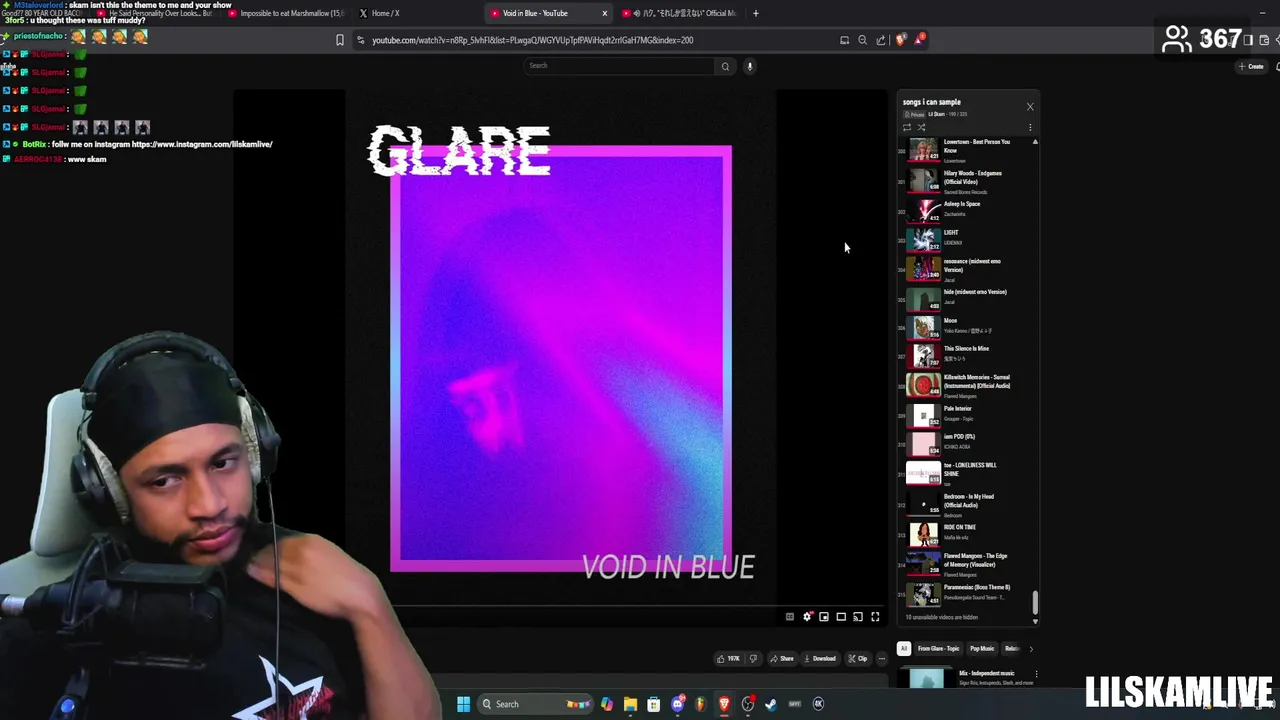This screenshot has height=720, width=1280.
Task: Click the share icon in the address bar
Action: point(881,40)
